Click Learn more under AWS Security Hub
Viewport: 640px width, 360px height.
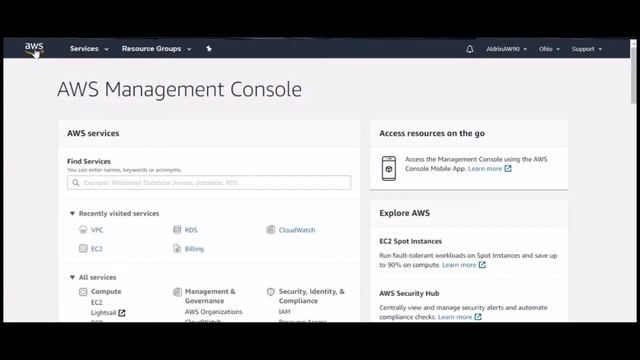(455, 317)
